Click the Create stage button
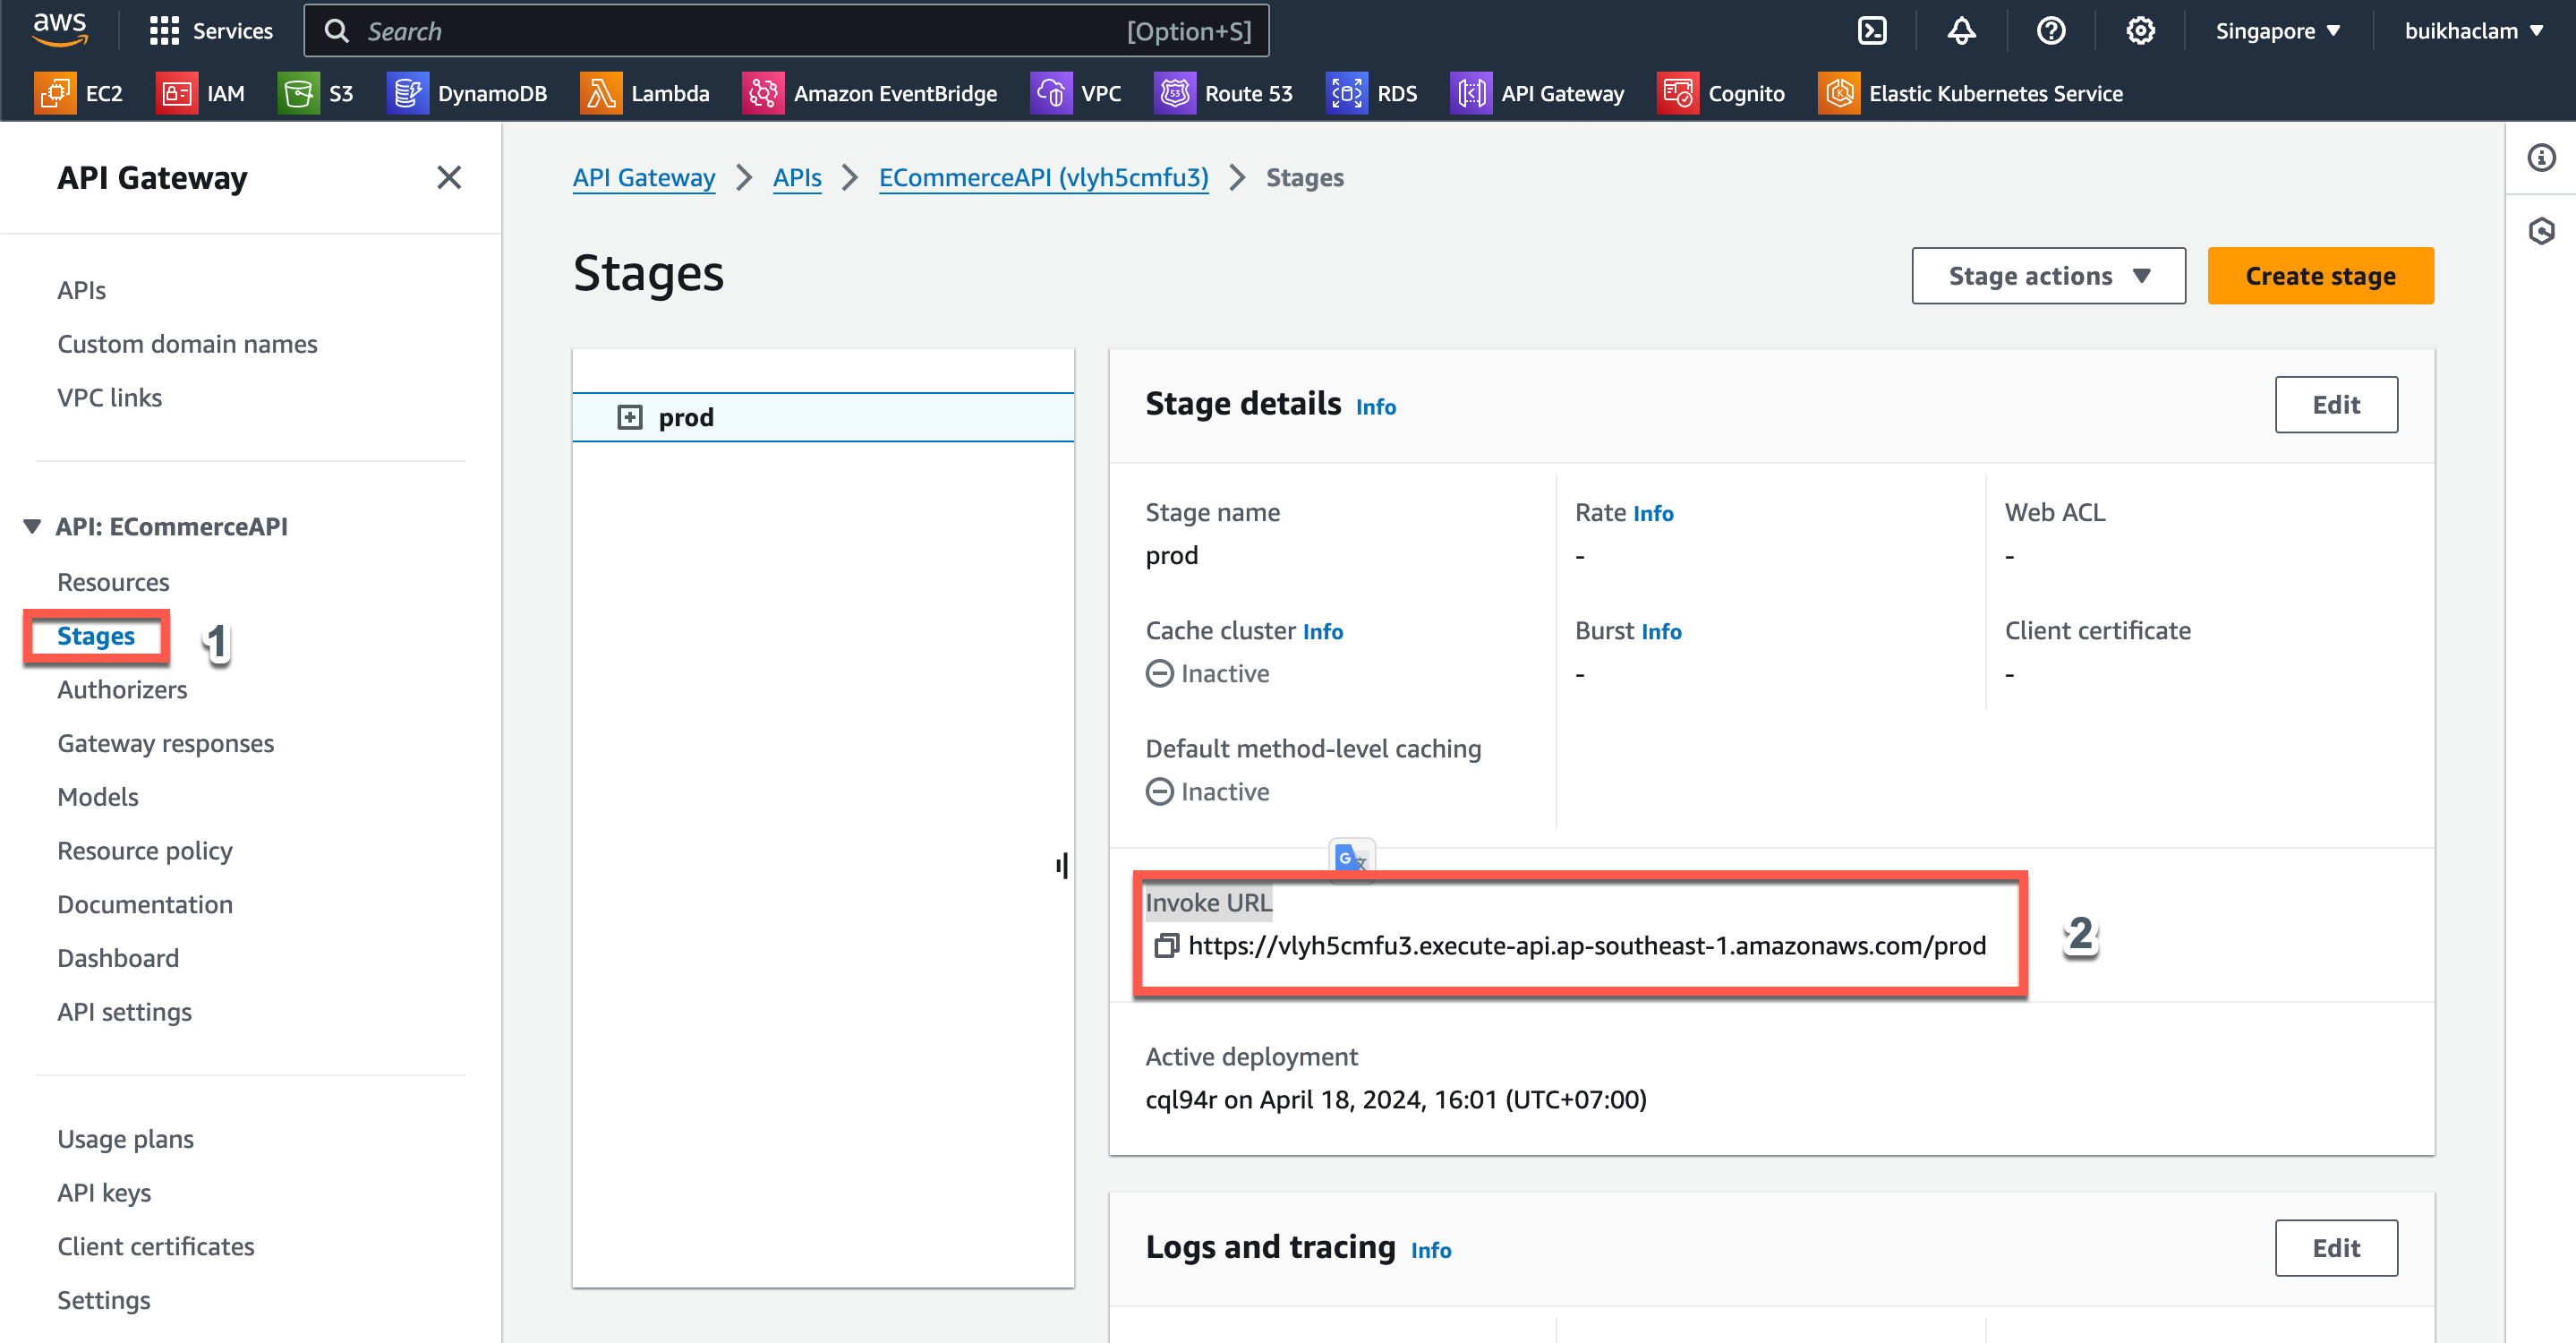This screenshot has width=2576, height=1343. pos(2320,276)
